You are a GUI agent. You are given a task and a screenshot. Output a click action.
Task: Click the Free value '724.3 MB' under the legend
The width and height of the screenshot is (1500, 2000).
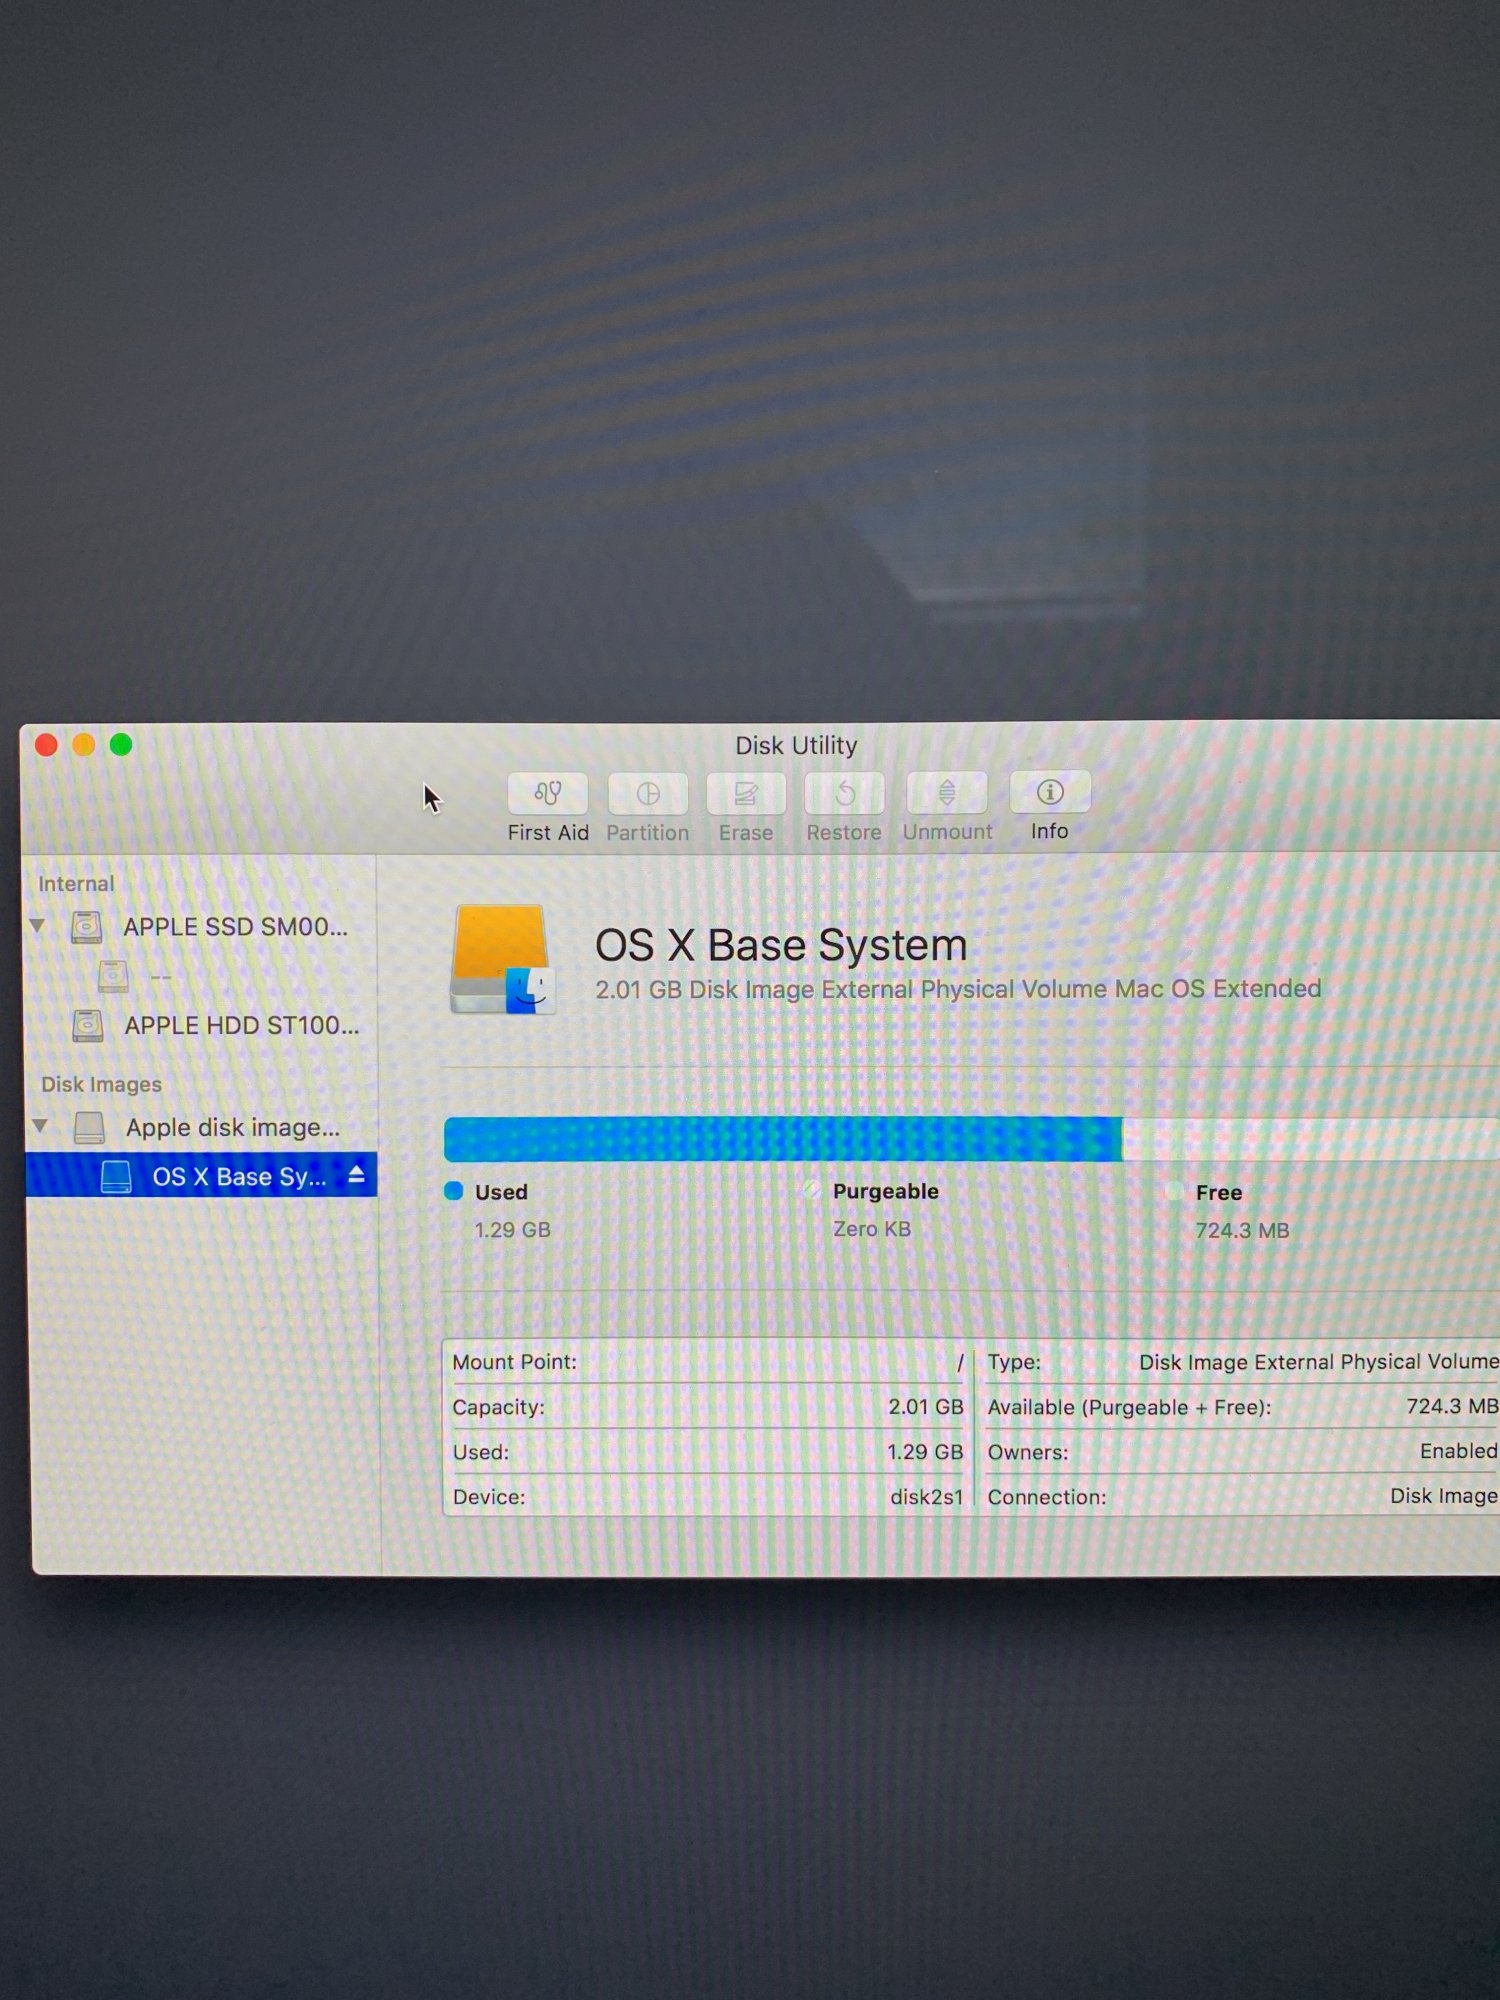pos(1242,1230)
